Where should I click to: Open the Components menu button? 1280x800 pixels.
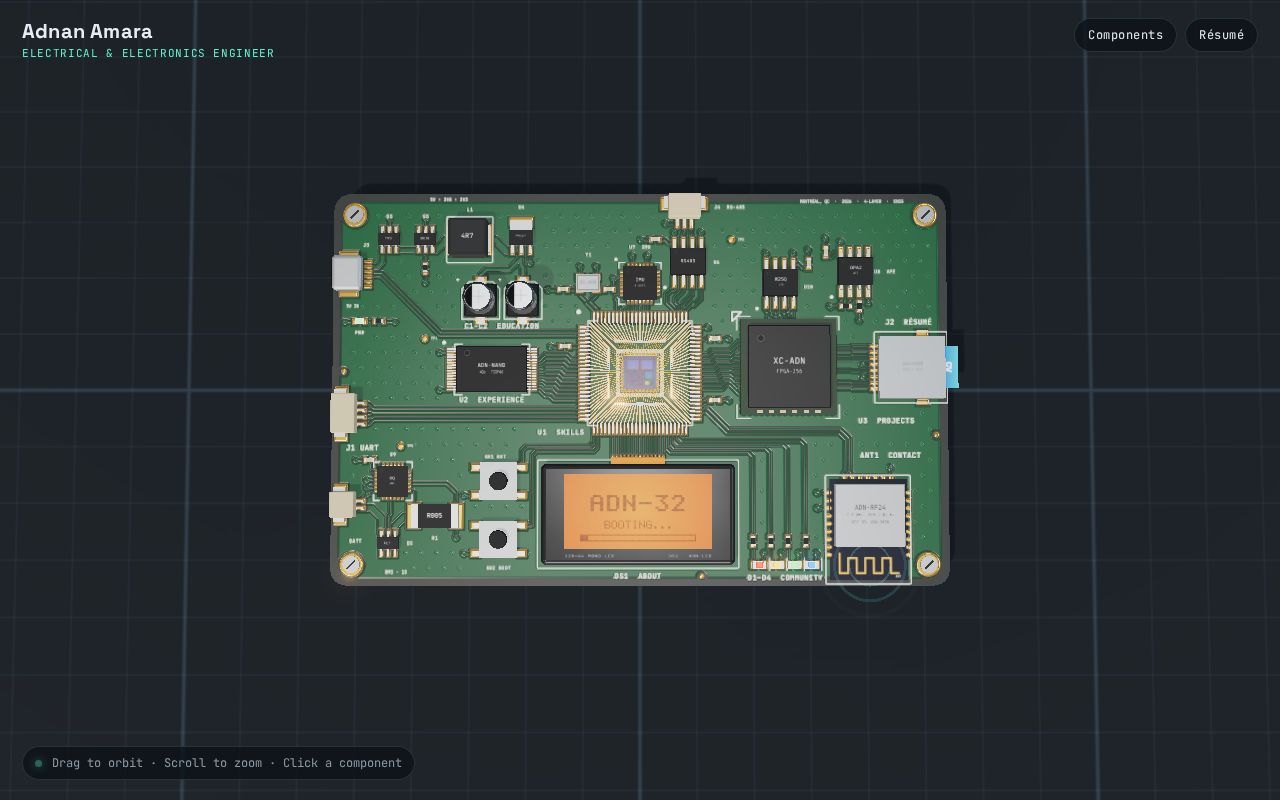[x=1125, y=35]
